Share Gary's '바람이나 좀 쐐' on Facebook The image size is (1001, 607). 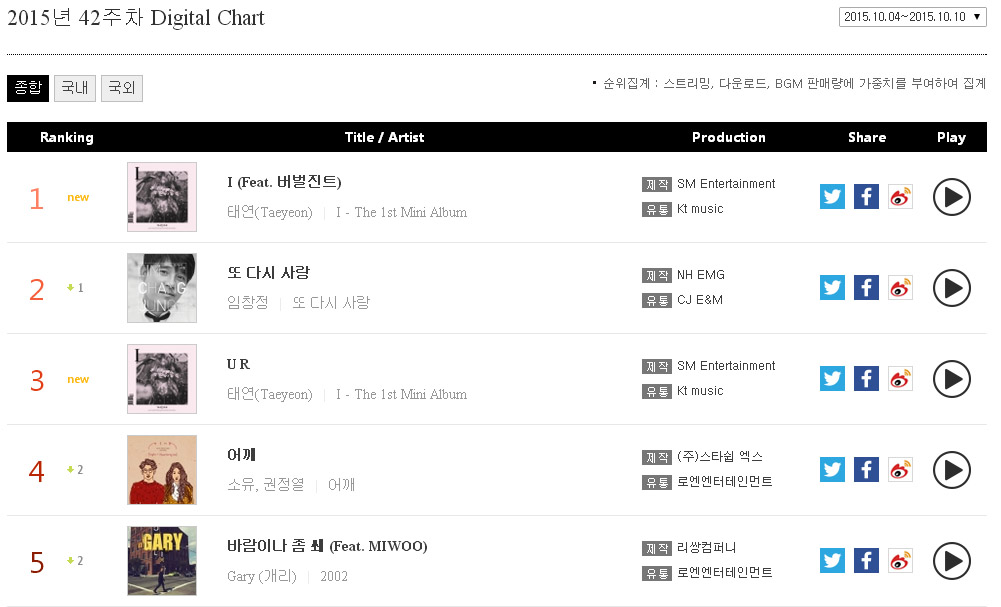click(866, 561)
